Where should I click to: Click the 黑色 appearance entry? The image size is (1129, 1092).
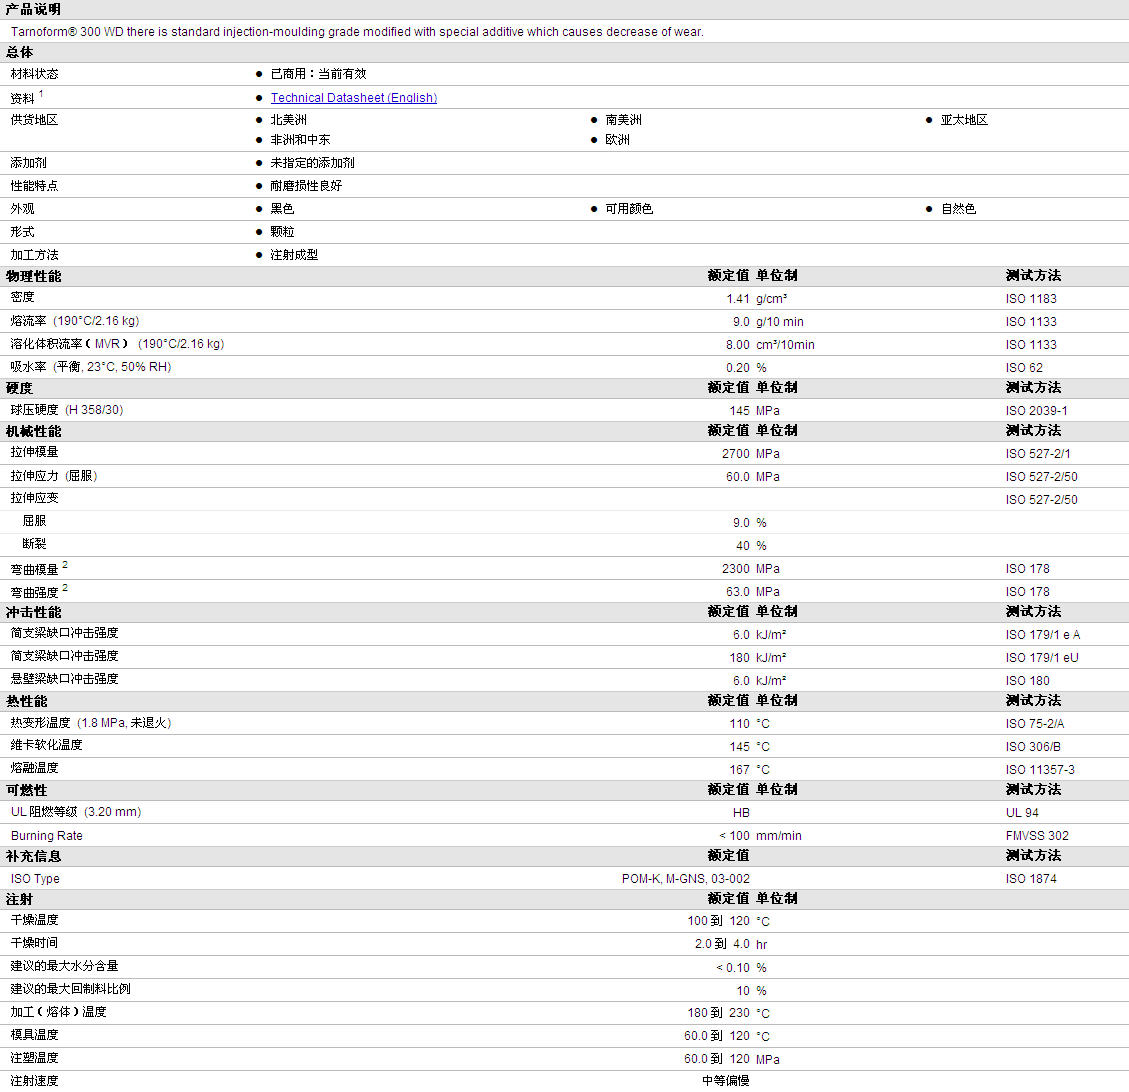(x=282, y=209)
